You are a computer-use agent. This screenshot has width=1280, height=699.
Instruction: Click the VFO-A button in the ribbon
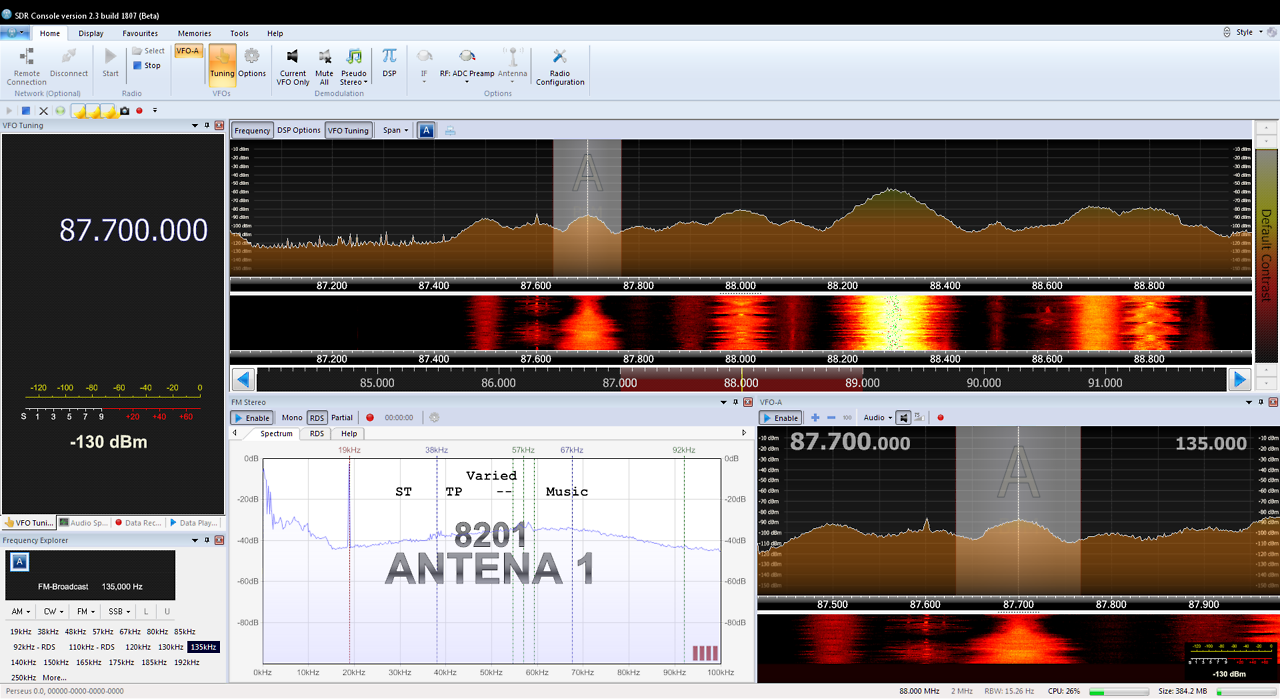click(188, 51)
